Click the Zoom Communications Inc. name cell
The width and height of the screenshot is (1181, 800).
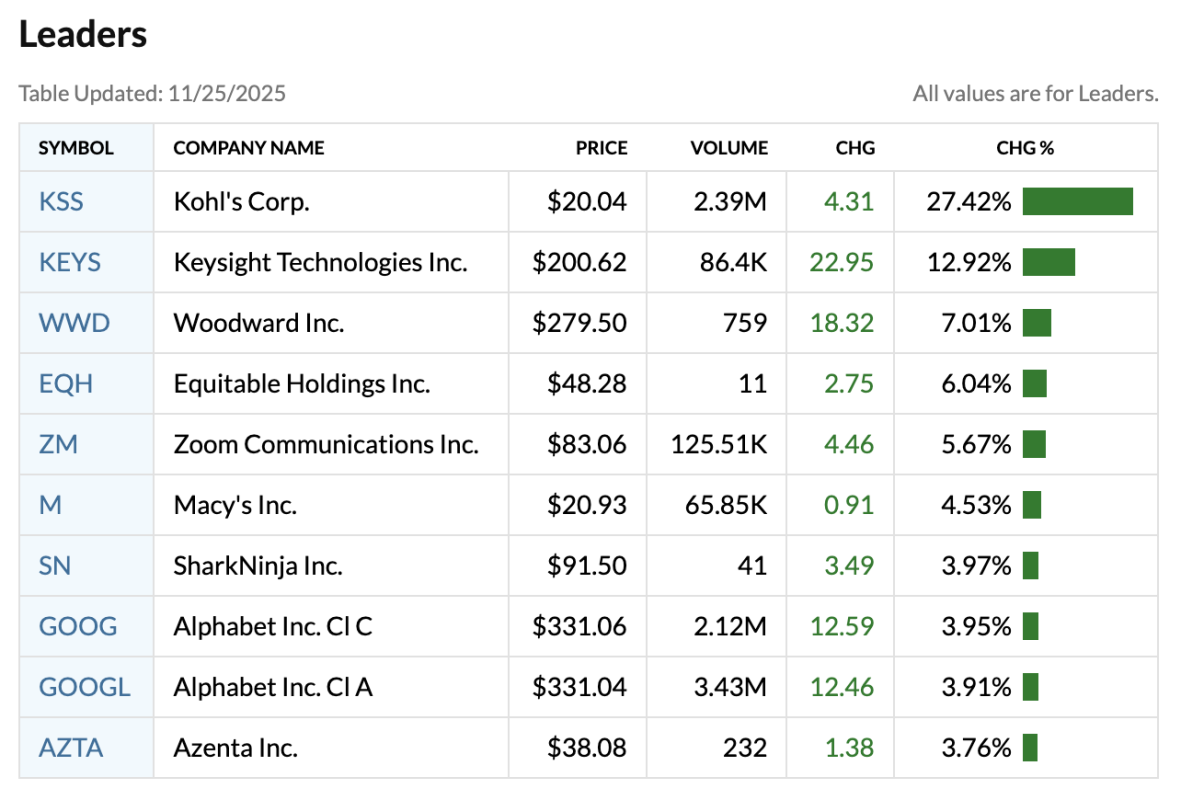(x=326, y=444)
